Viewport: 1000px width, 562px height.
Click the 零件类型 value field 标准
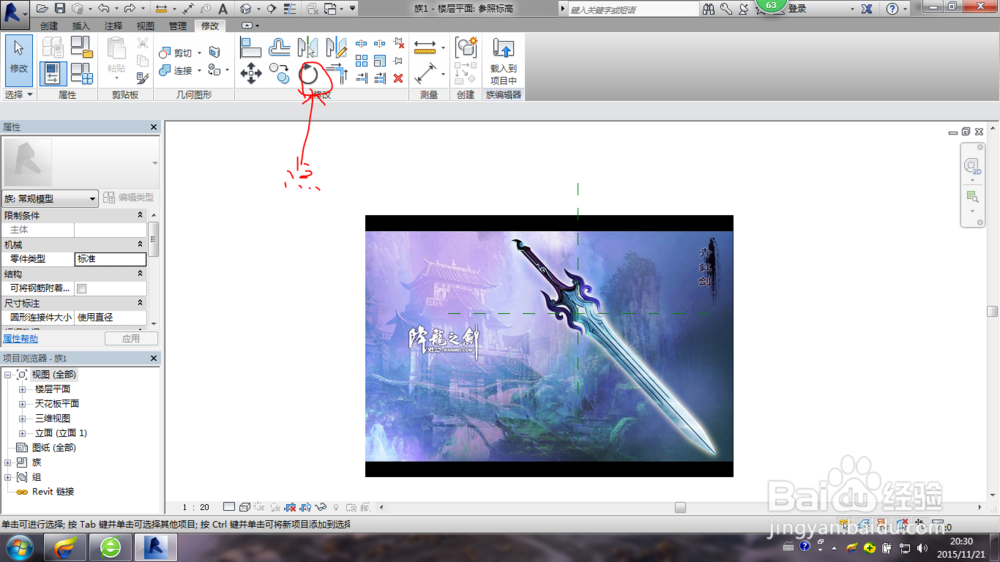pos(110,259)
